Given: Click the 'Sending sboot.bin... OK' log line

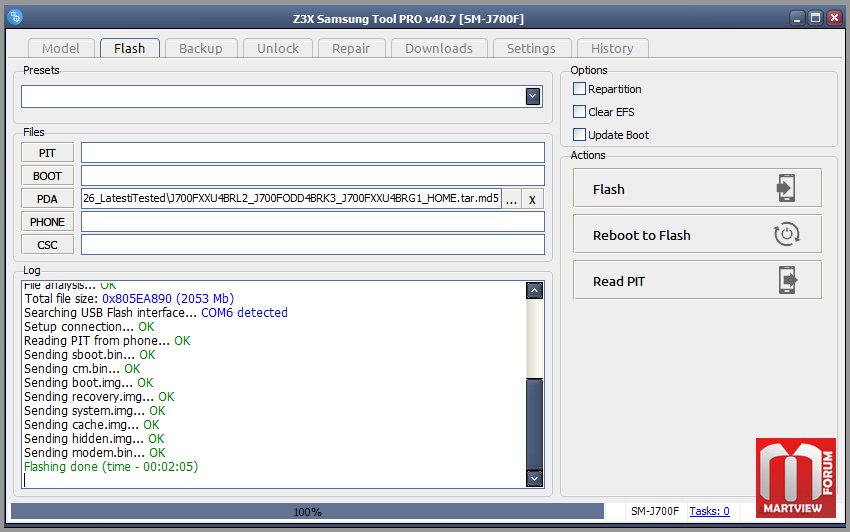Looking at the screenshot, I should coord(90,355).
